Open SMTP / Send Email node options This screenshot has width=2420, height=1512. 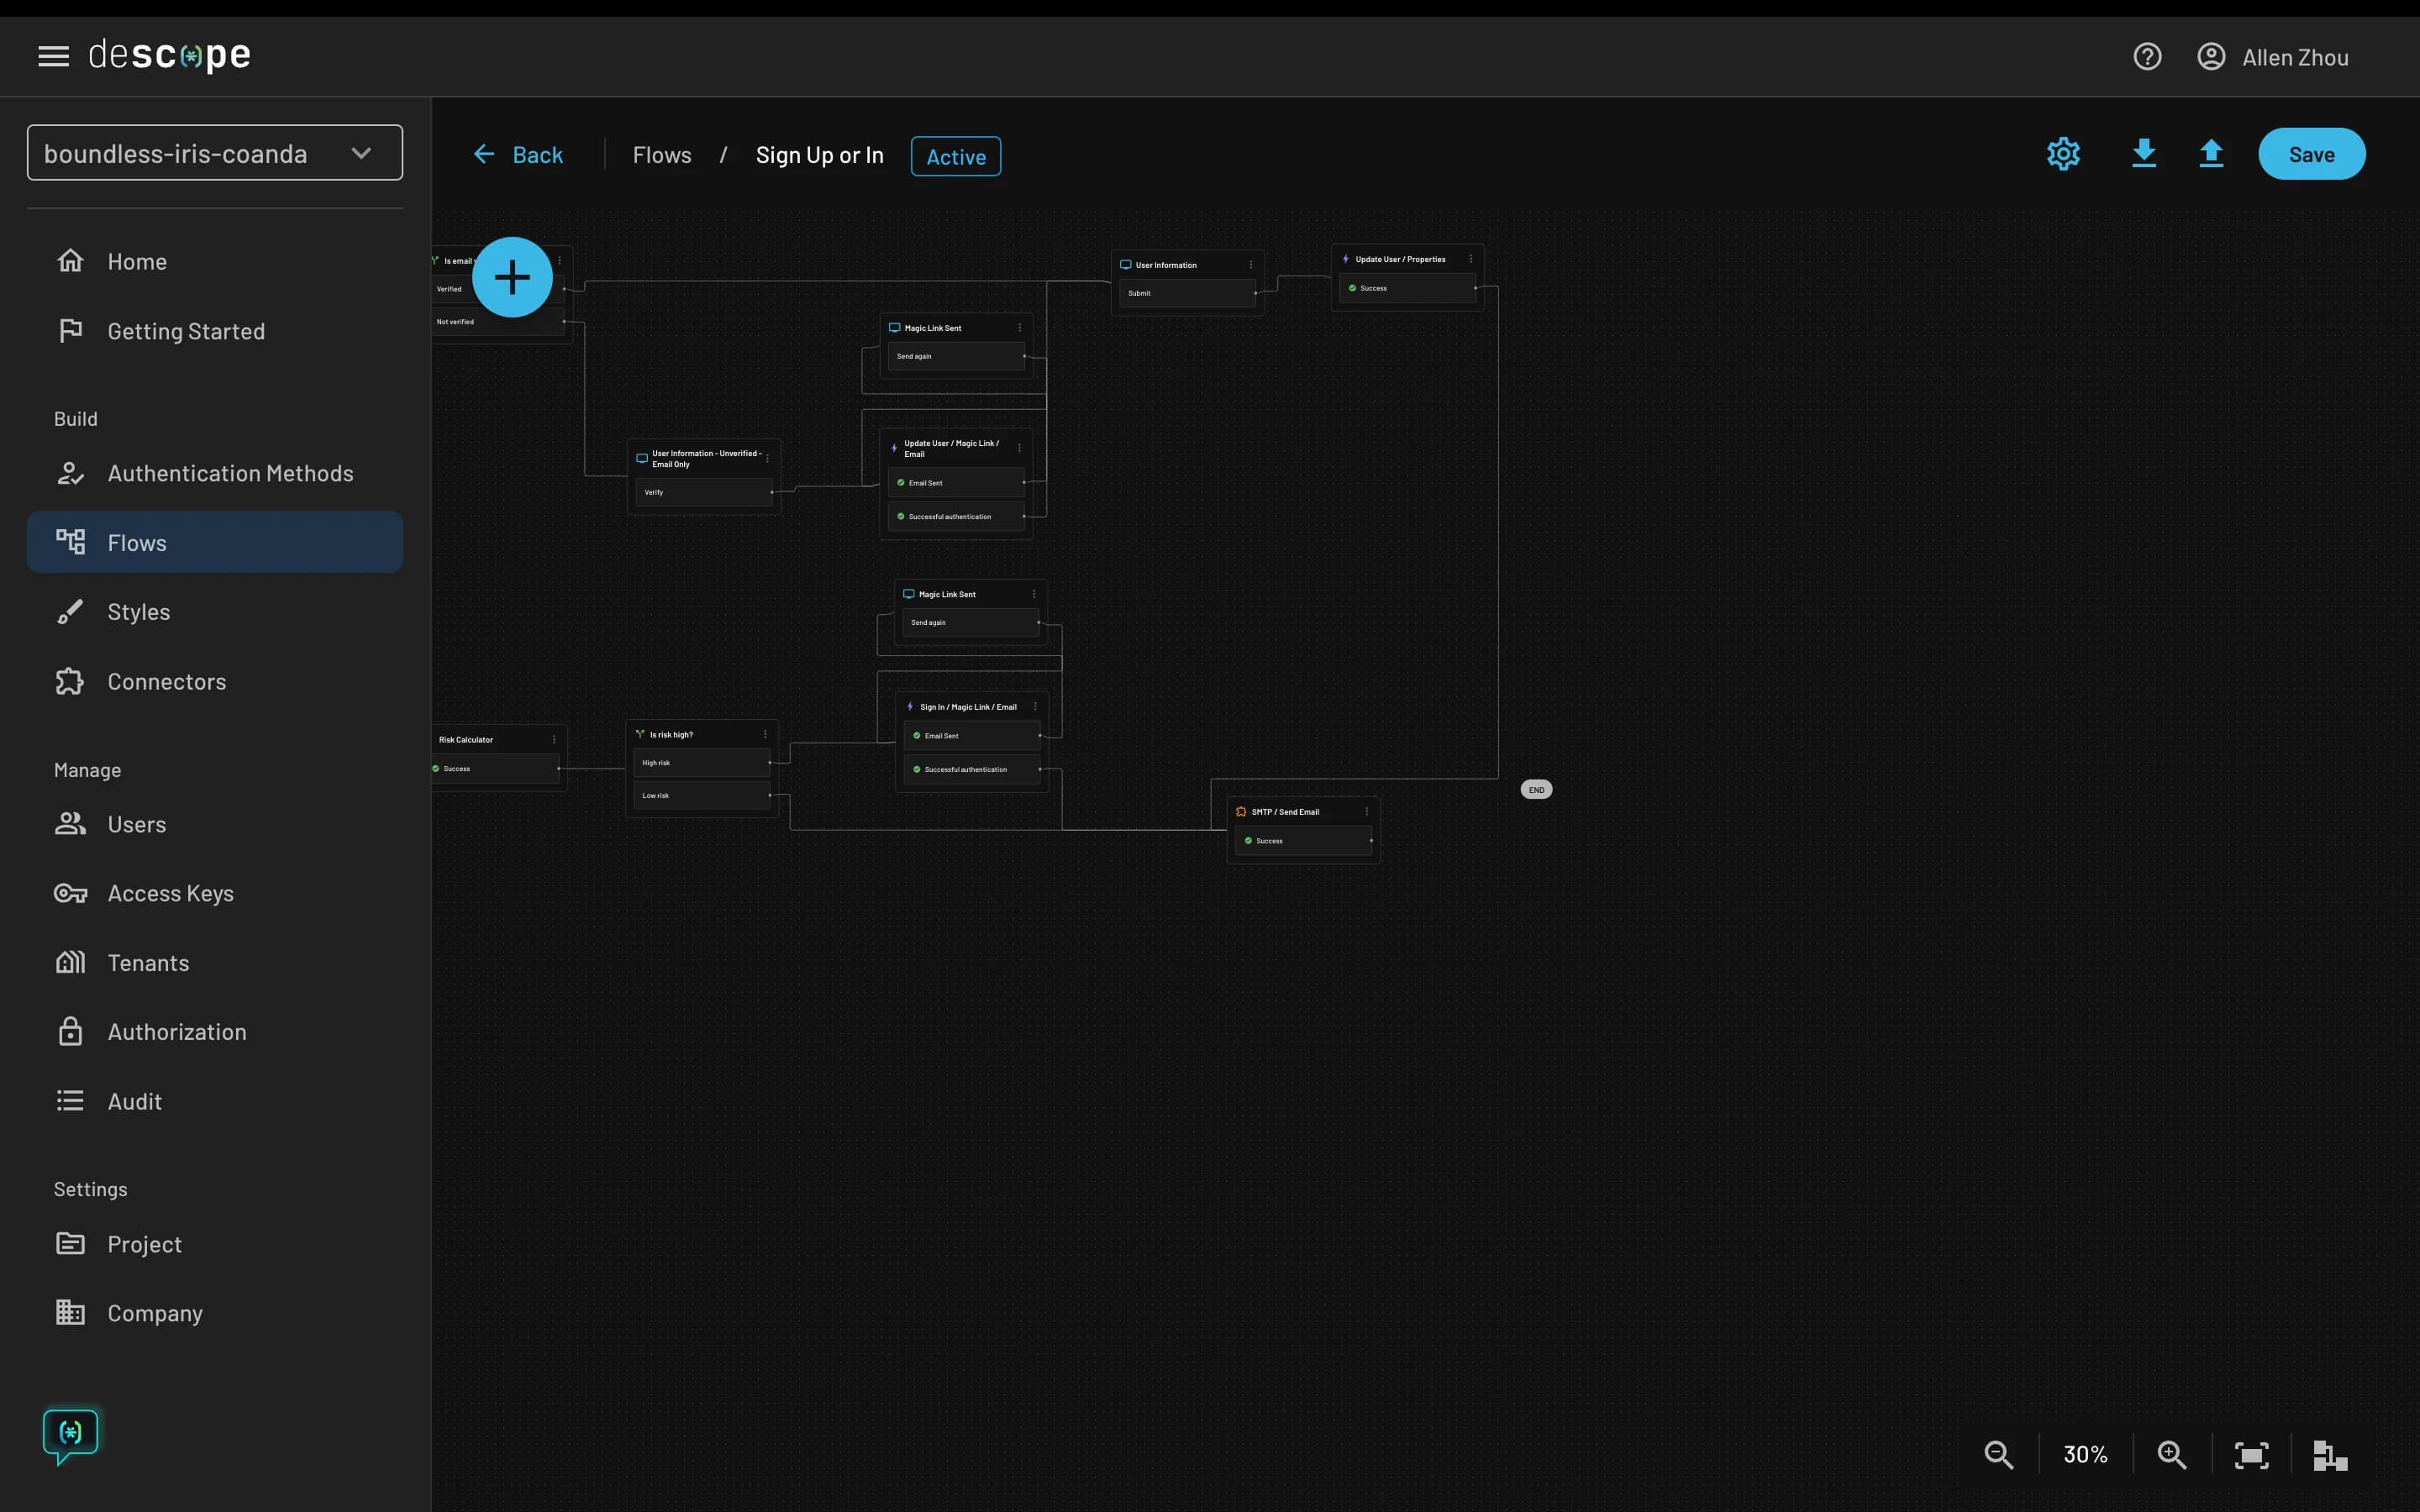[x=1367, y=812]
